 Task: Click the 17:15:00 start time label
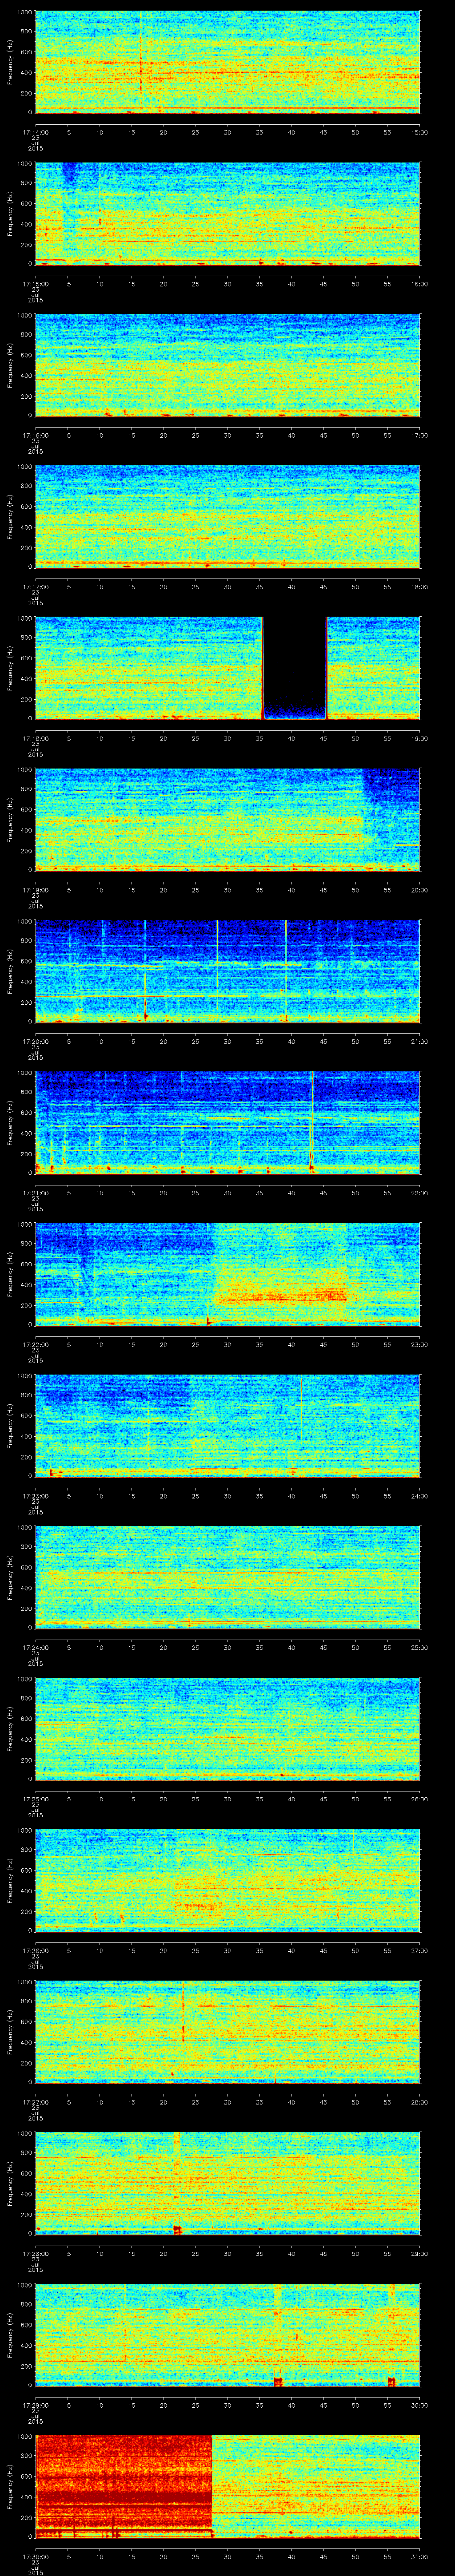point(35,284)
